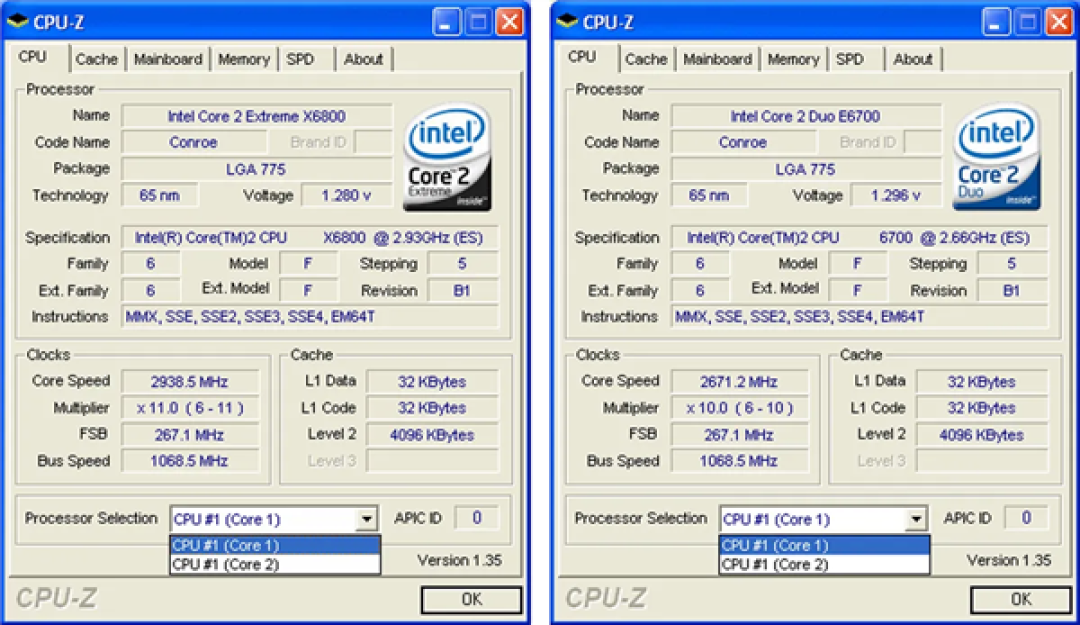1080x625 pixels.
Task: Click FSB value 267.1 MHz in E6700 window
Action: click(740, 435)
